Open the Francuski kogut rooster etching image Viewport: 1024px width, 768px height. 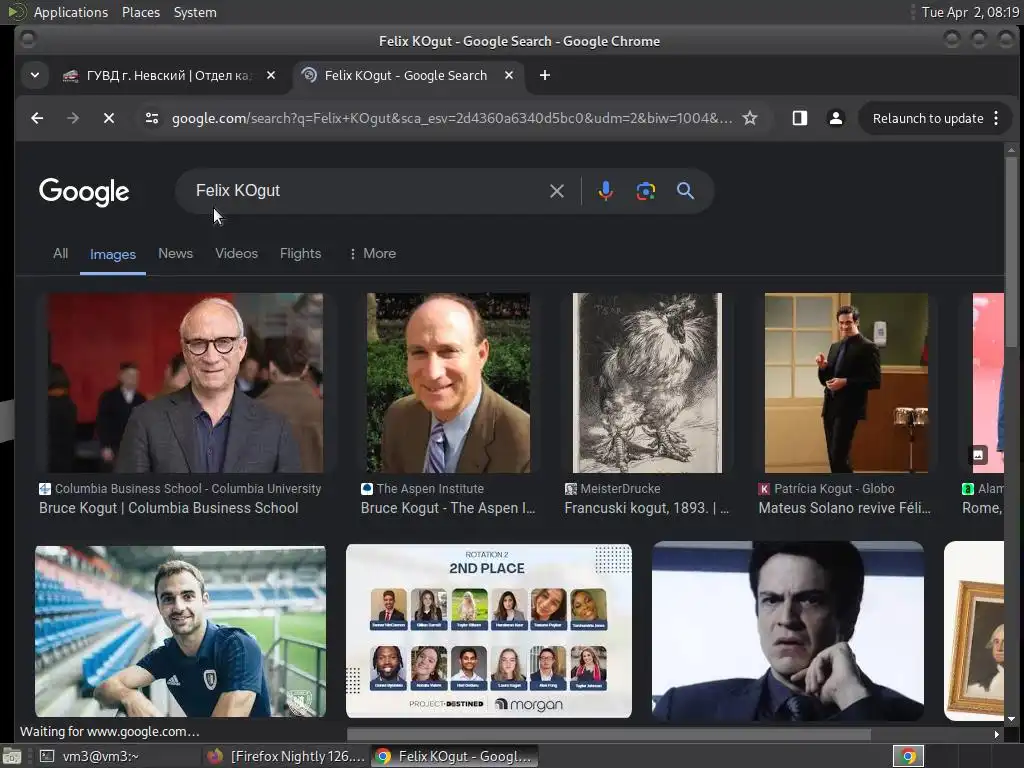(x=647, y=383)
